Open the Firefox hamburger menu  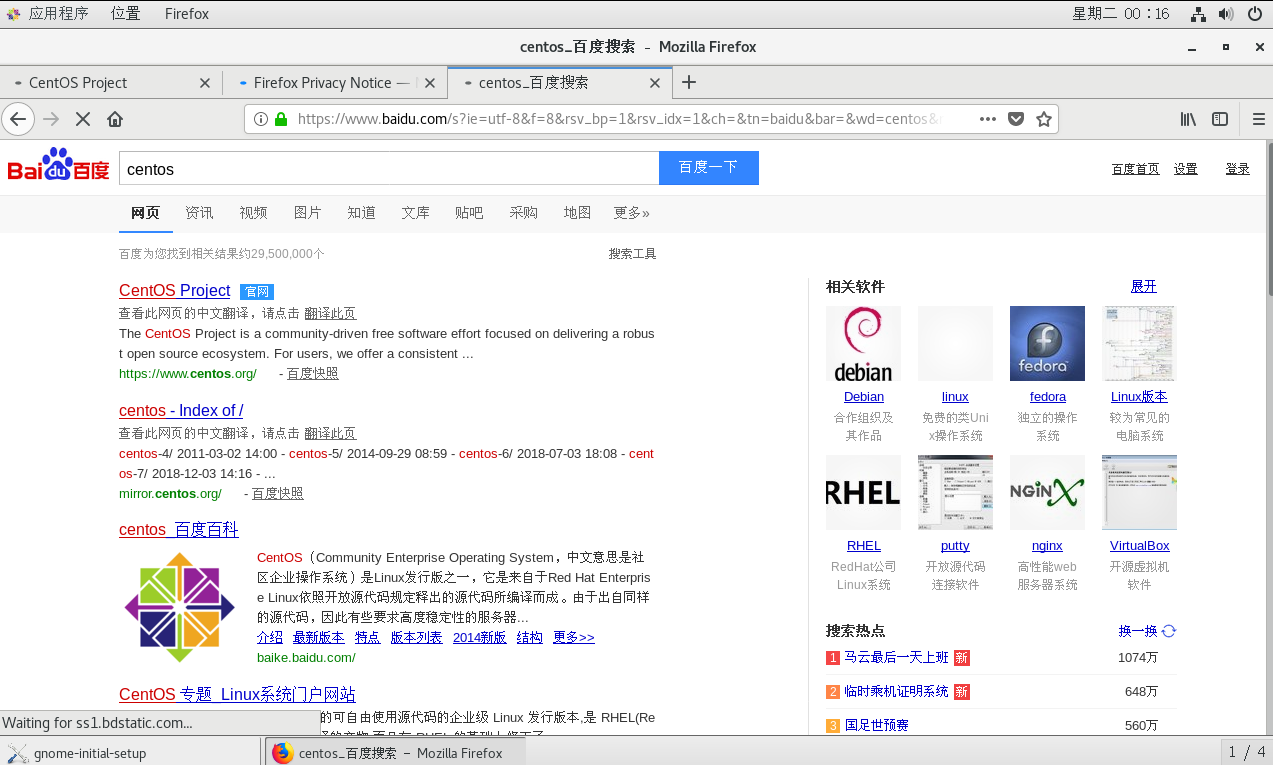tap(1259, 119)
